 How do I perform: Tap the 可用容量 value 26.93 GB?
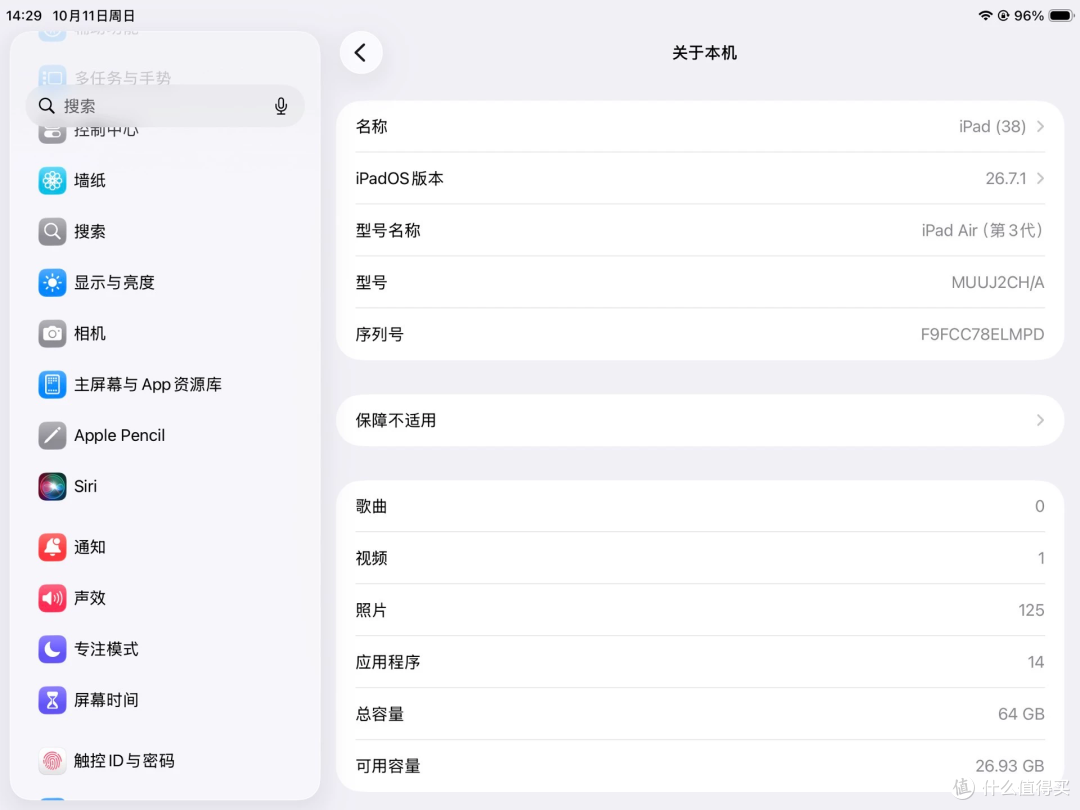point(1010,766)
